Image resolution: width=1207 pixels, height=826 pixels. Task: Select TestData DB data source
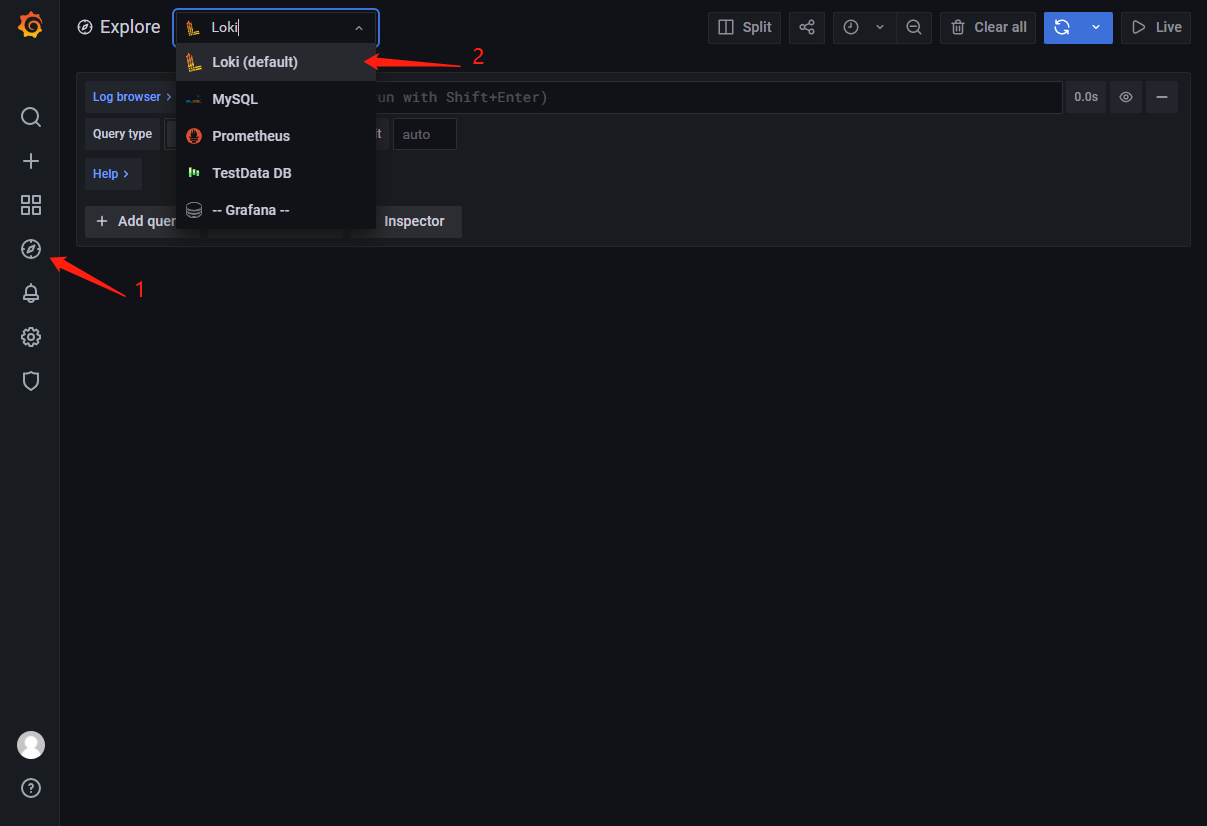pyautogui.click(x=276, y=173)
